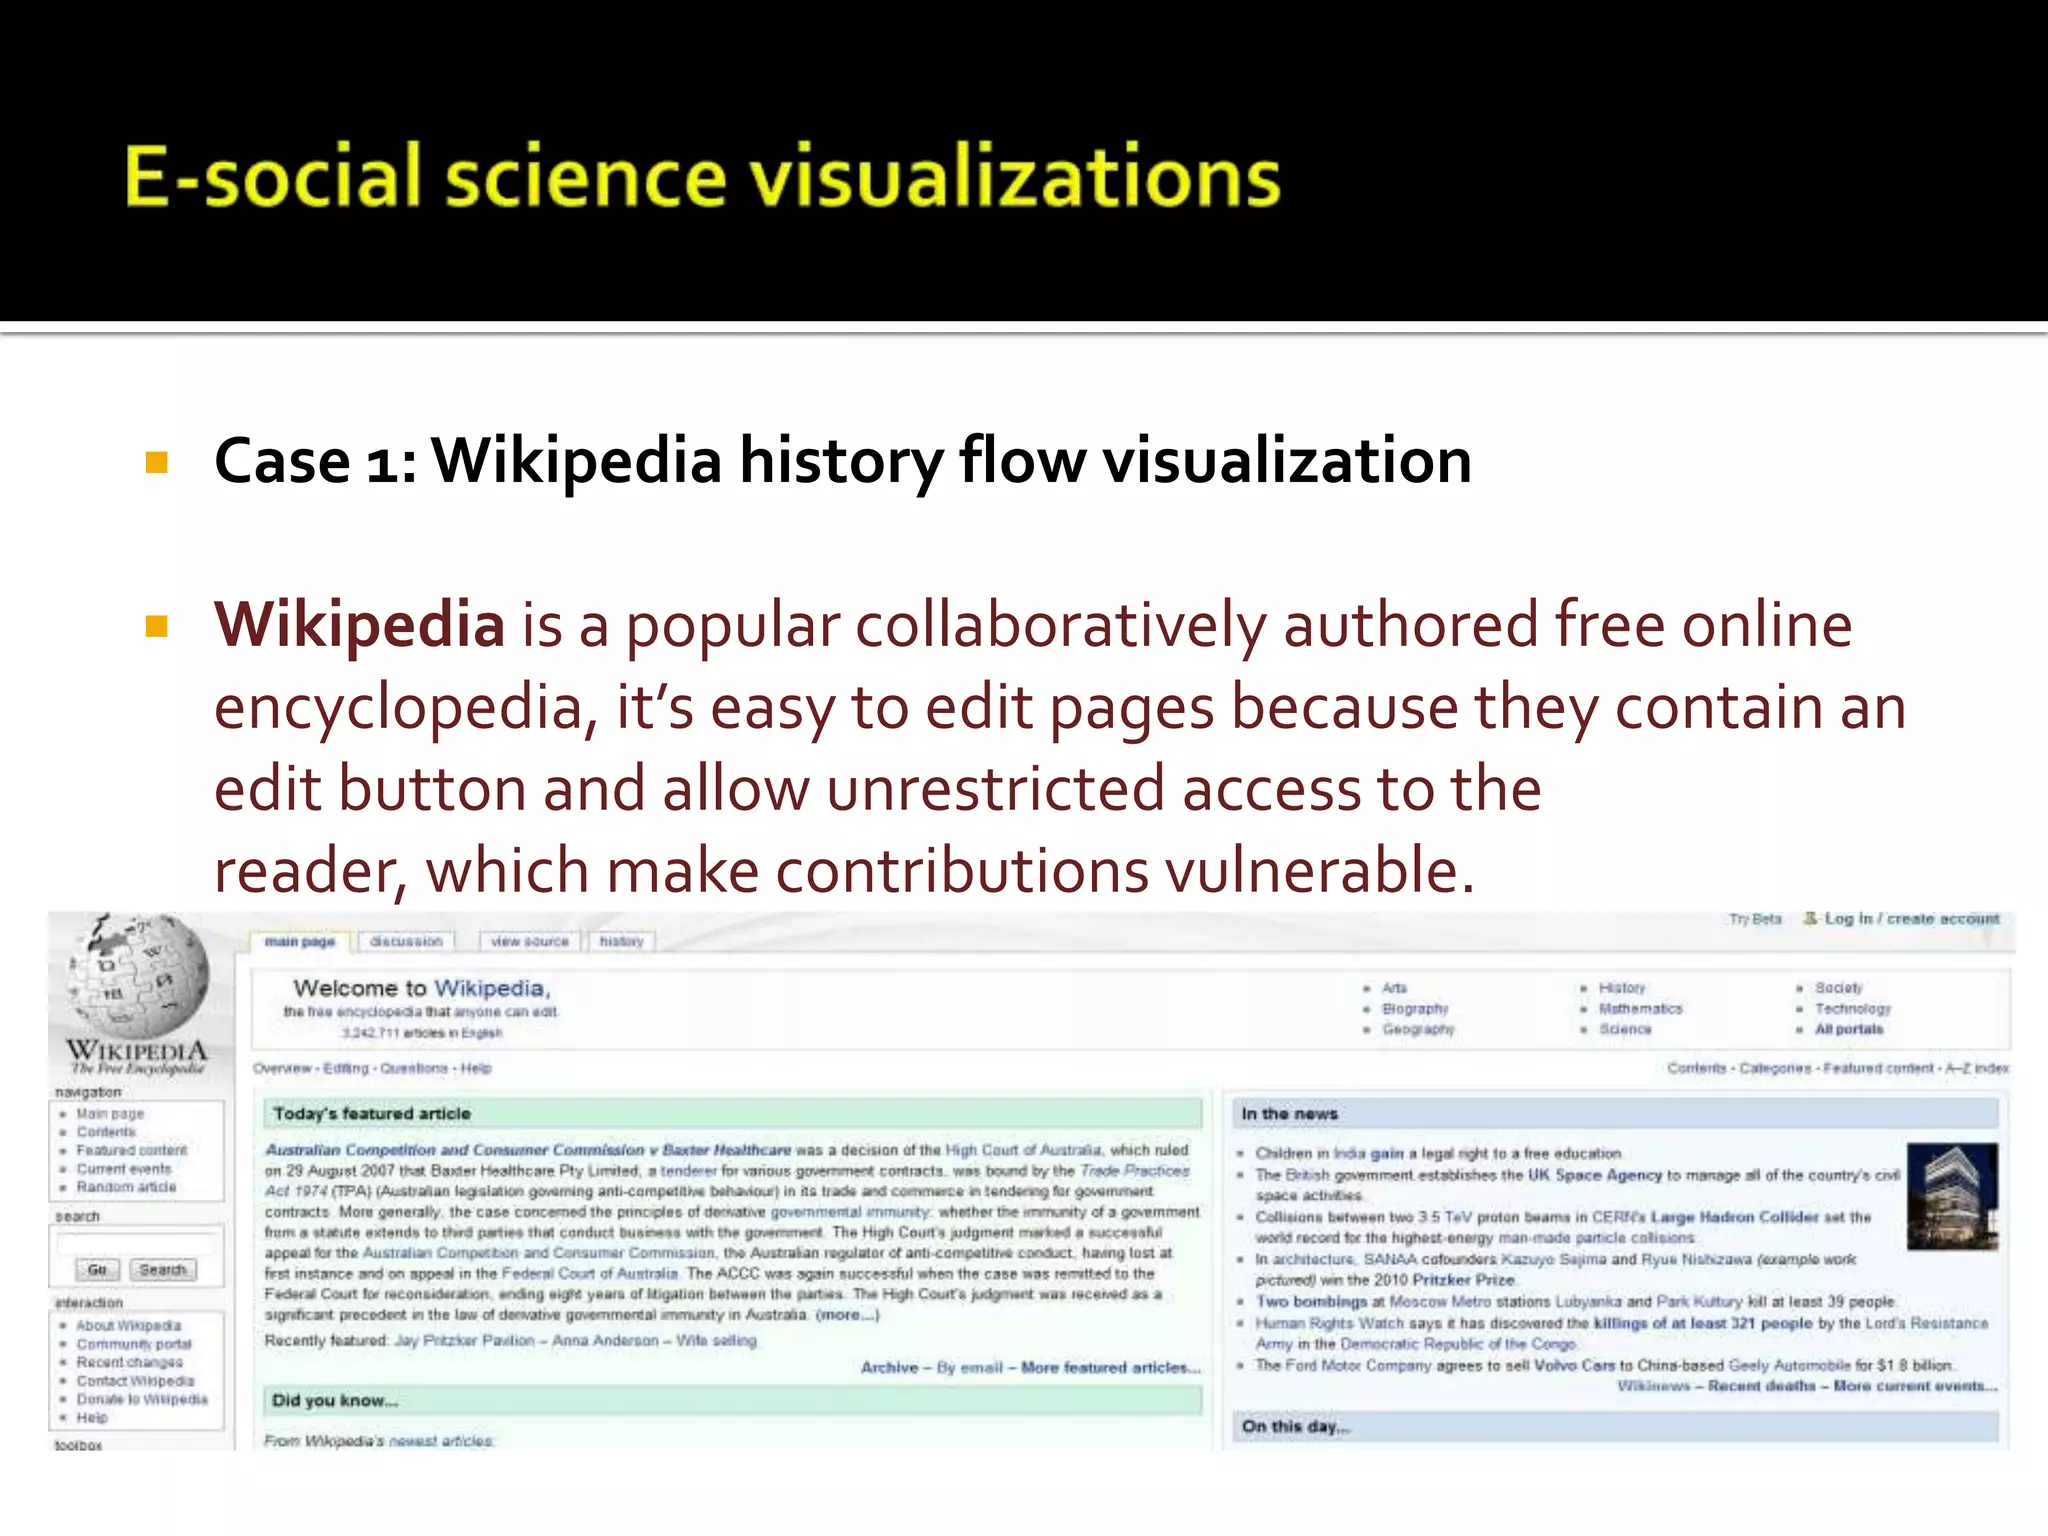Open the All portals link

(x=1848, y=1029)
